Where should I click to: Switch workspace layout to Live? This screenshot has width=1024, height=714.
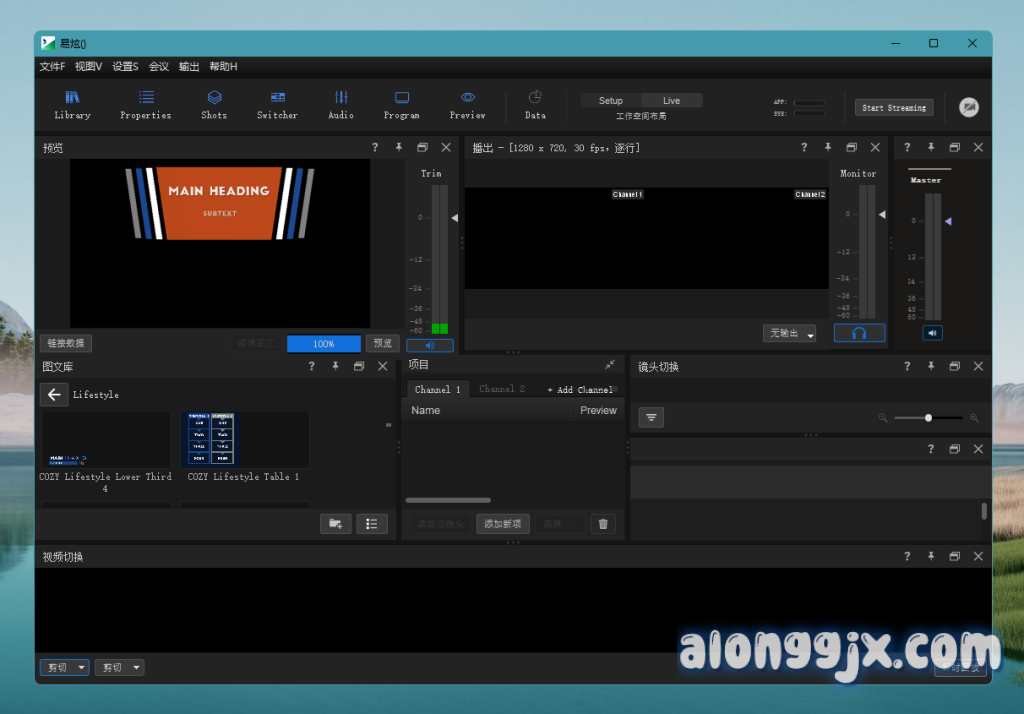point(671,101)
